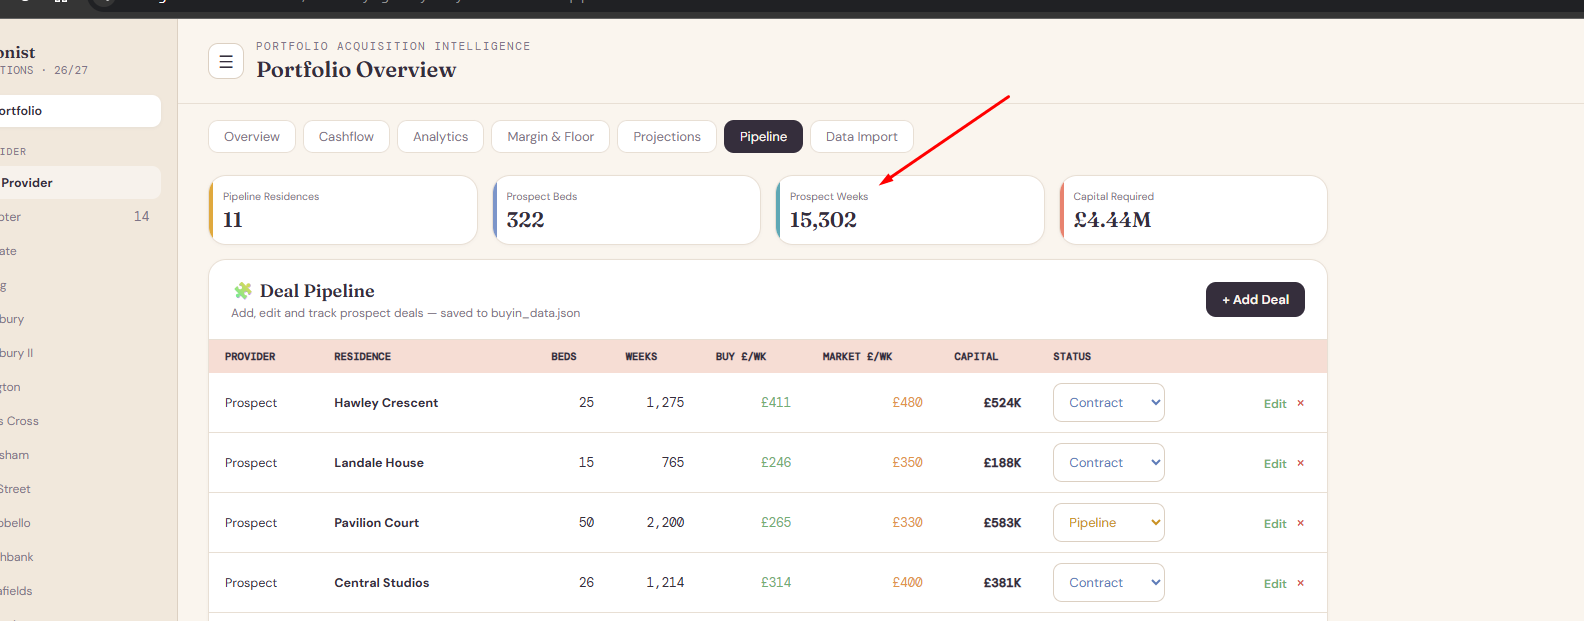Image resolution: width=1584 pixels, height=621 pixels.
Task: Edit the Landale House deal
Action: tap(1275, 464)
